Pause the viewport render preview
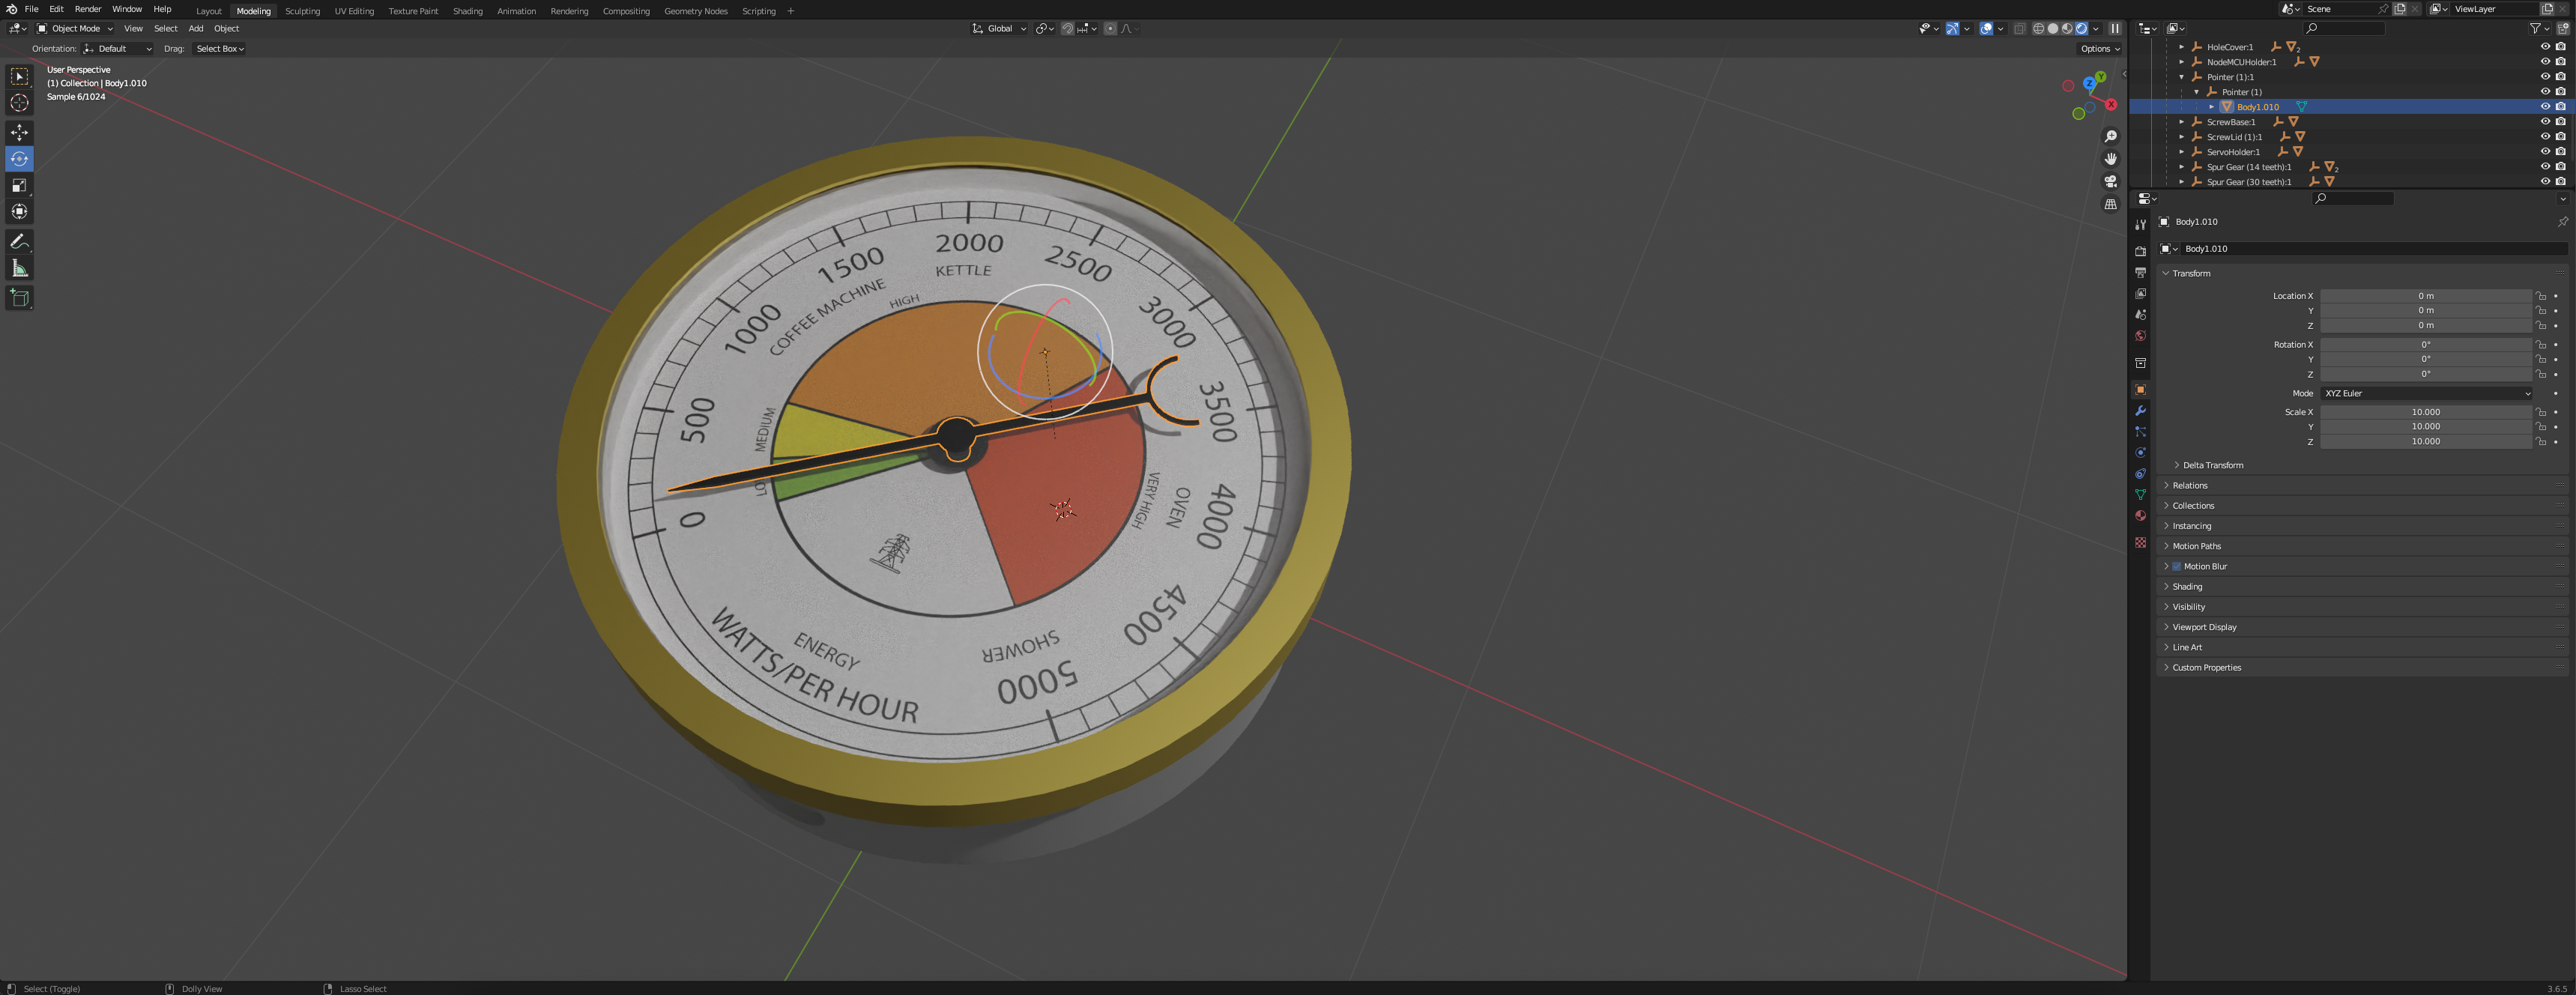The image size is (2576, 995). pos(2114,28)
